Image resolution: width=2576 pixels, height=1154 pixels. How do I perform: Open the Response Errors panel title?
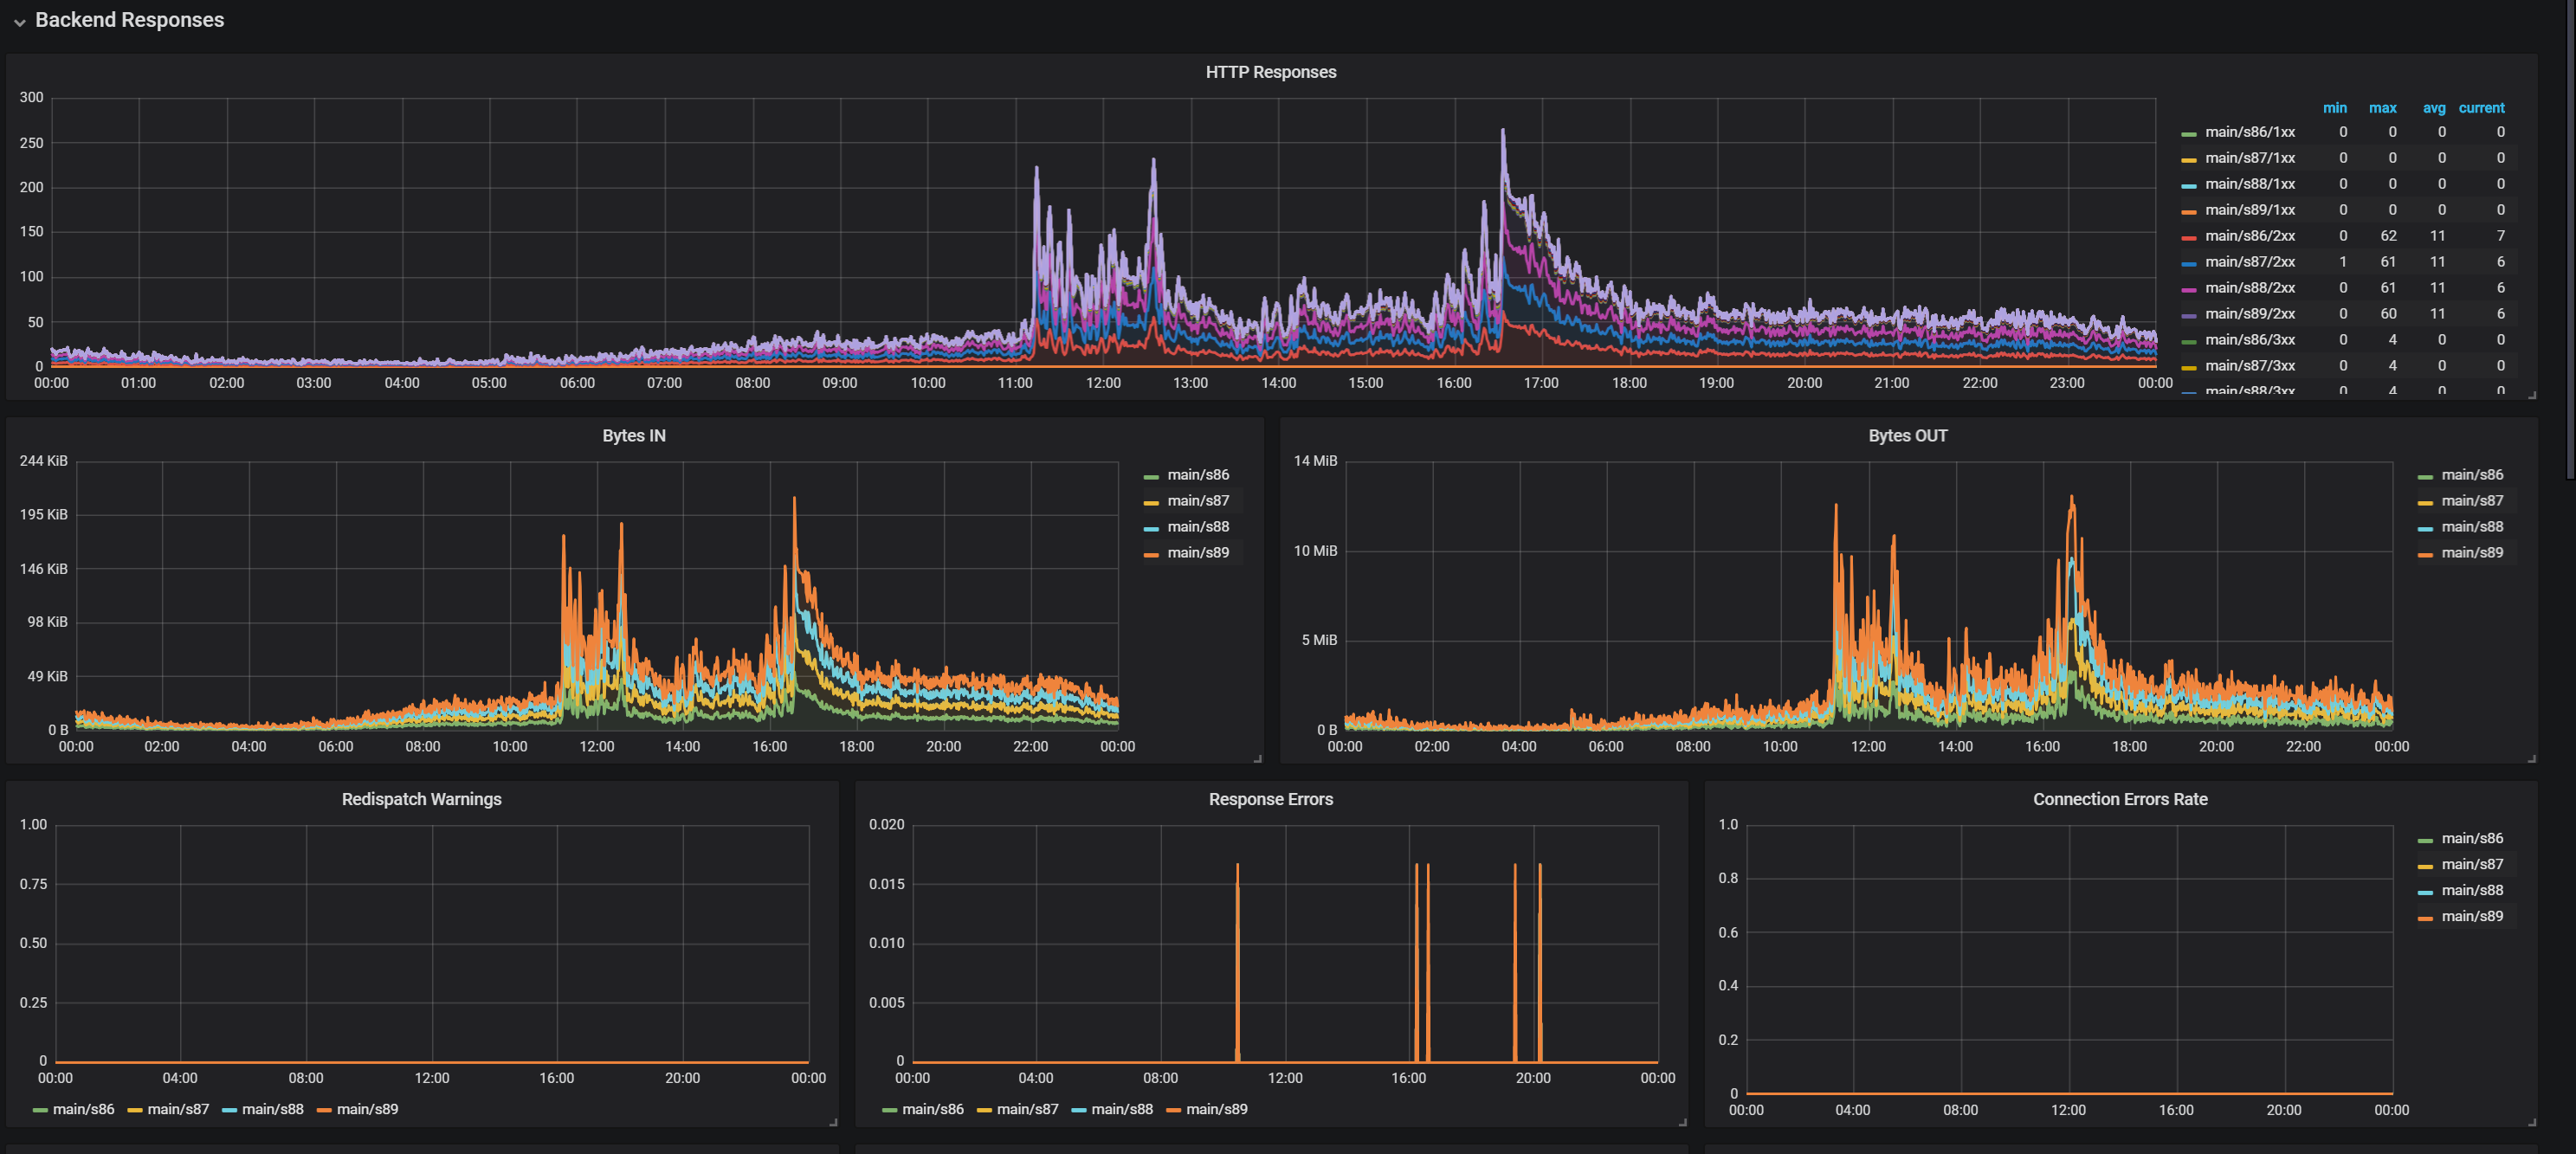[1270, 799]
